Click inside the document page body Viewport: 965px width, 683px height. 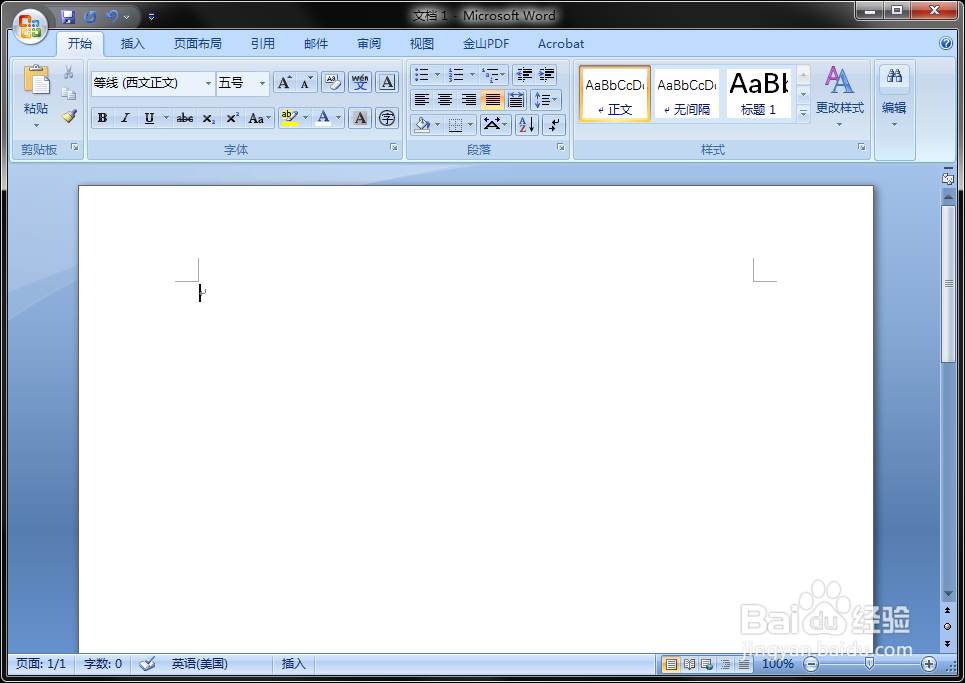point(476,418)
